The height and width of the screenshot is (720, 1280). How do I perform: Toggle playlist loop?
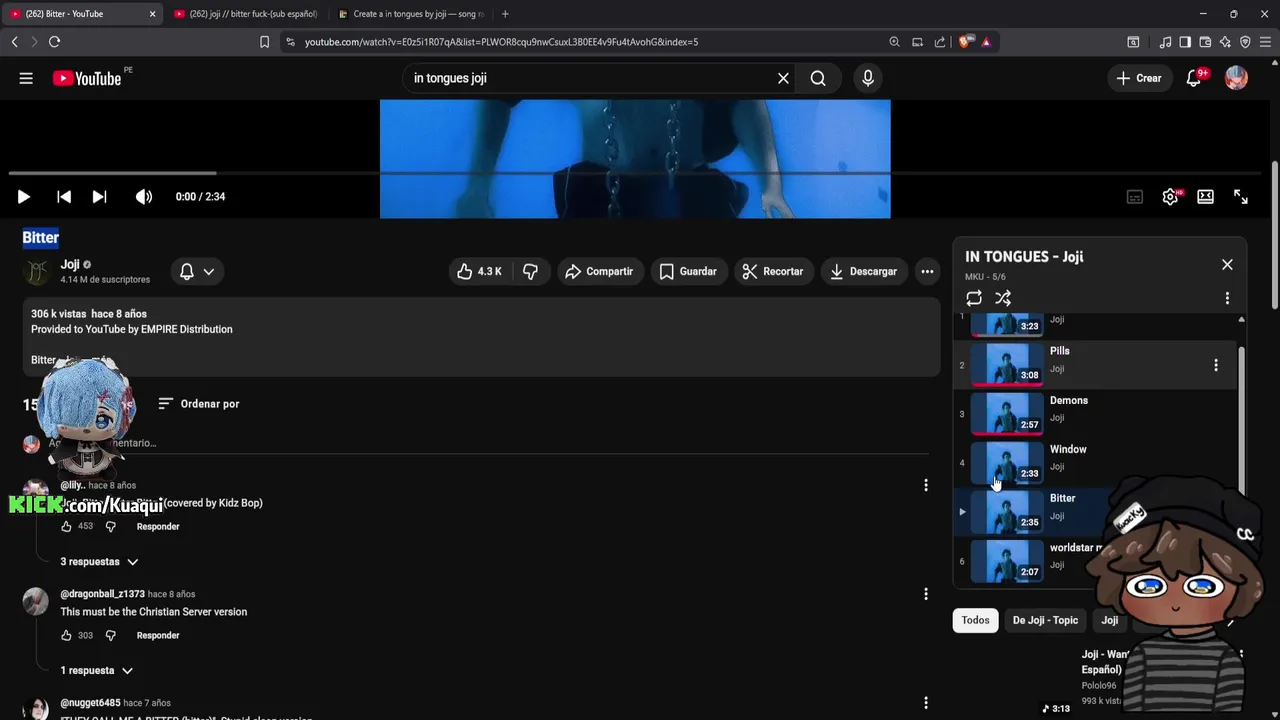(x=974, y=298)
